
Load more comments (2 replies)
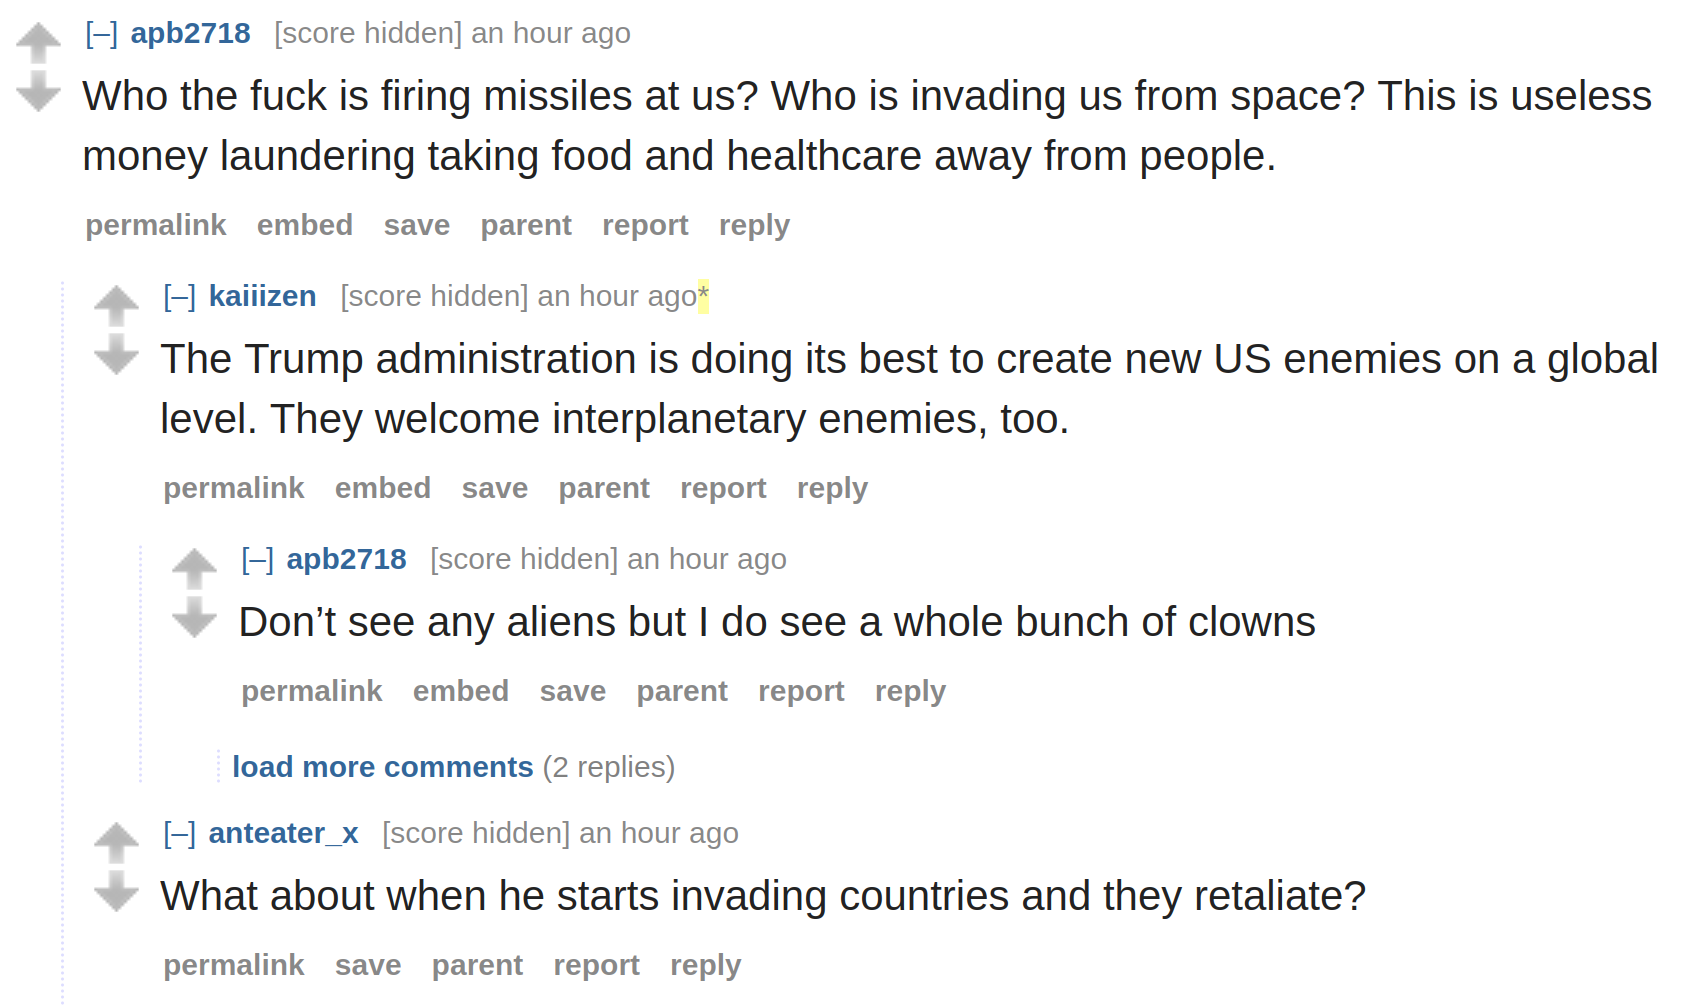(383, 767)
